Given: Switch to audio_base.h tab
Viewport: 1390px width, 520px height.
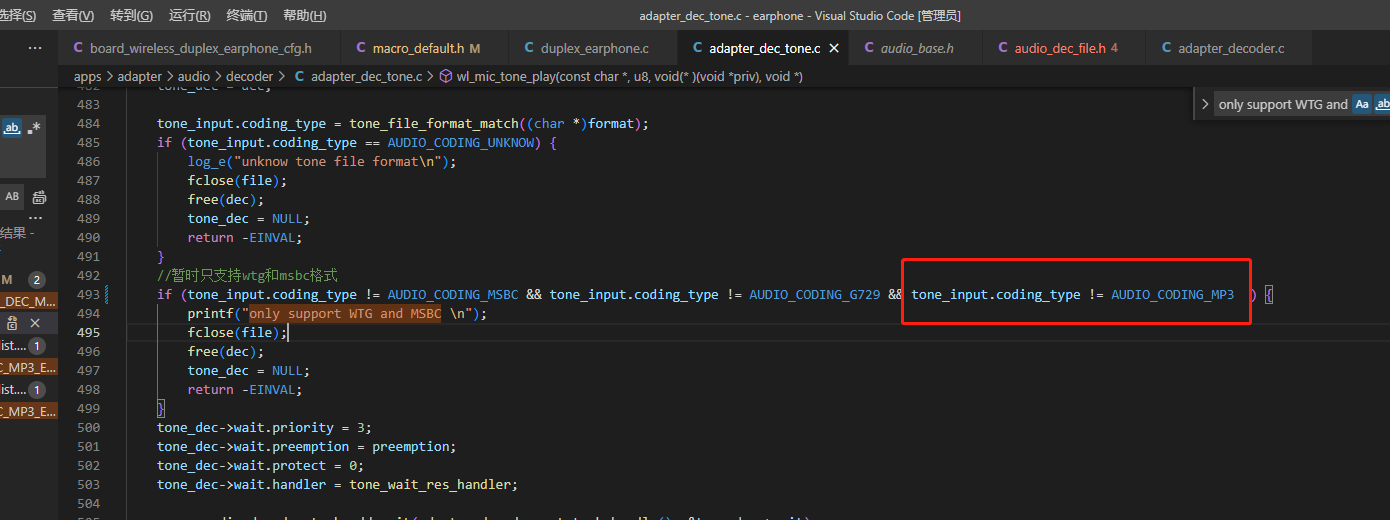Looking at the screenshot, I should [x=915, y=48].
